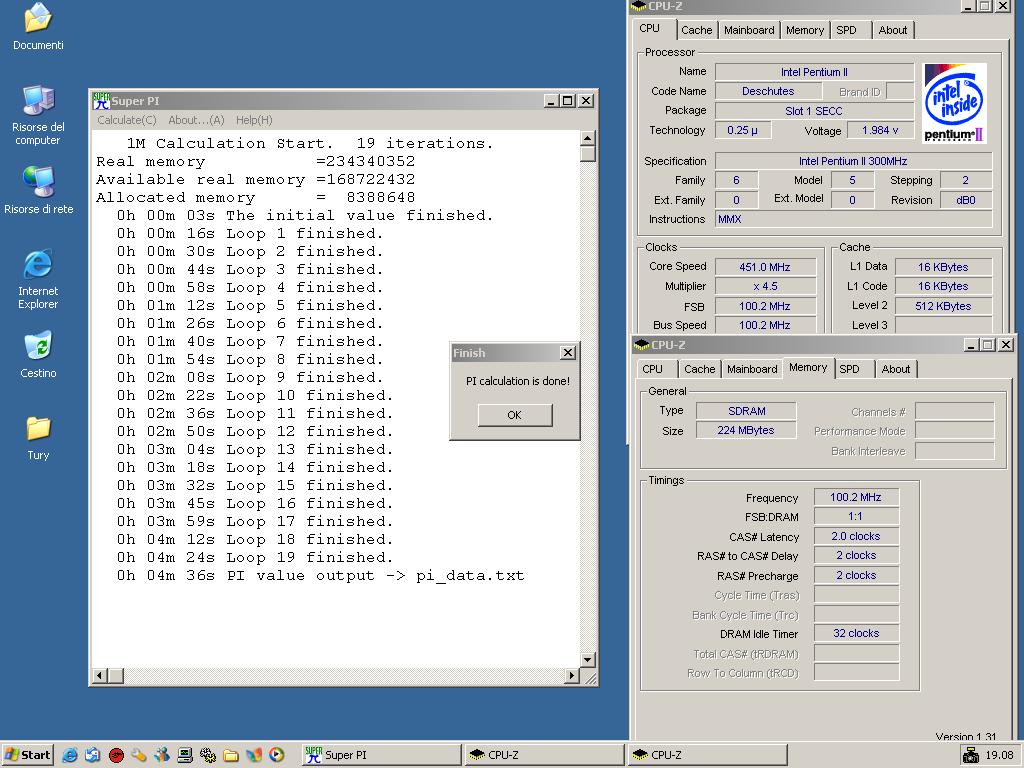Click the processor Name field Intel Pentium II
This screenshot has height=768, width=1024.
click(814, 72)
